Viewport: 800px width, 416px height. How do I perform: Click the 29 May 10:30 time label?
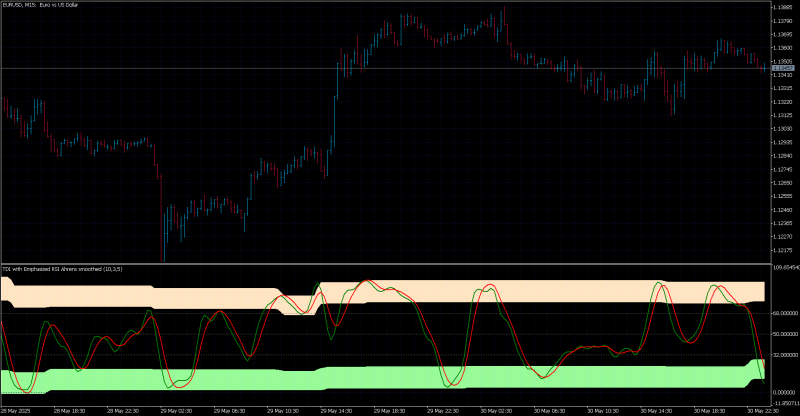(x=283, y=411)
